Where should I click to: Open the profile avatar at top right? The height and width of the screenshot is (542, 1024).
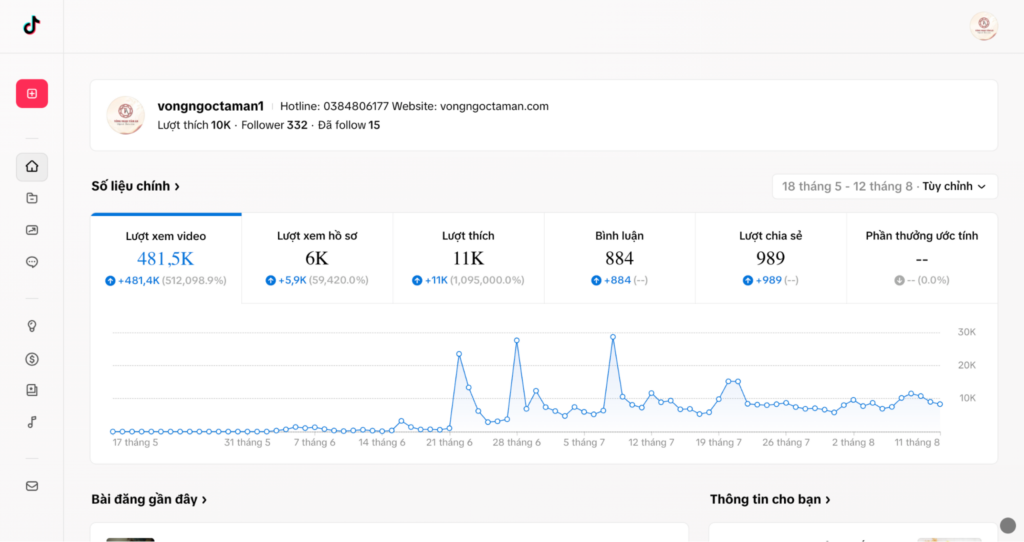pos(984,26)
